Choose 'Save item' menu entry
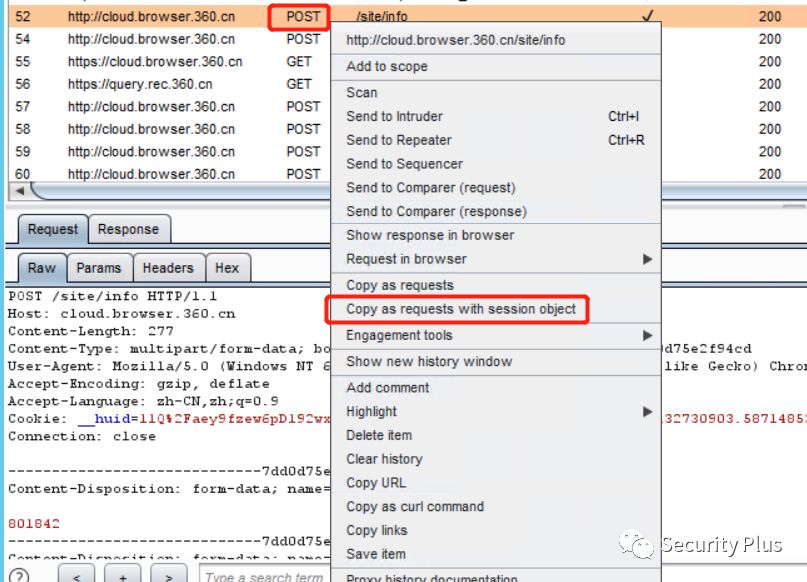807x582 pixels. click(x=496, y=554)
